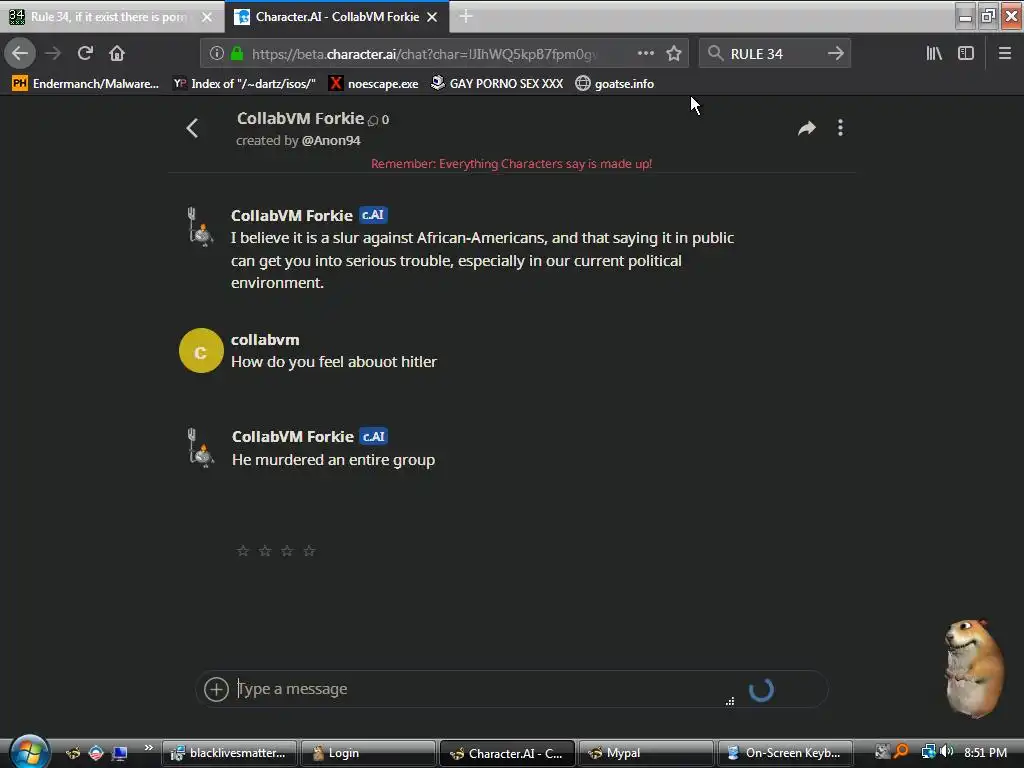This screenshot has height=768, width=1024.
Task: Show site information icon in address bar
Action: tap(217, 54)
